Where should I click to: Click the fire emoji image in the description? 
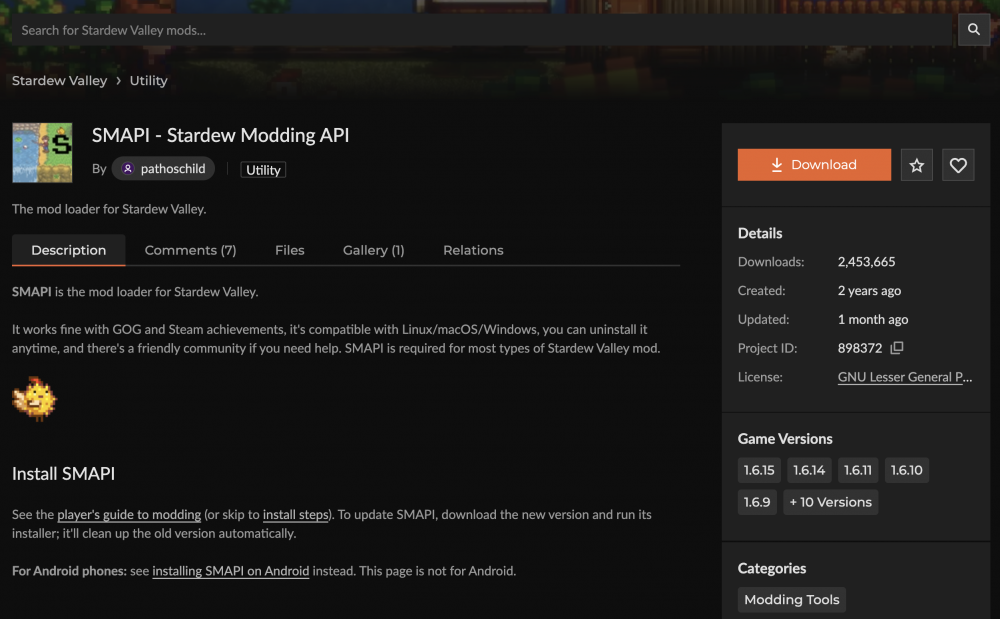pos(34,398)
